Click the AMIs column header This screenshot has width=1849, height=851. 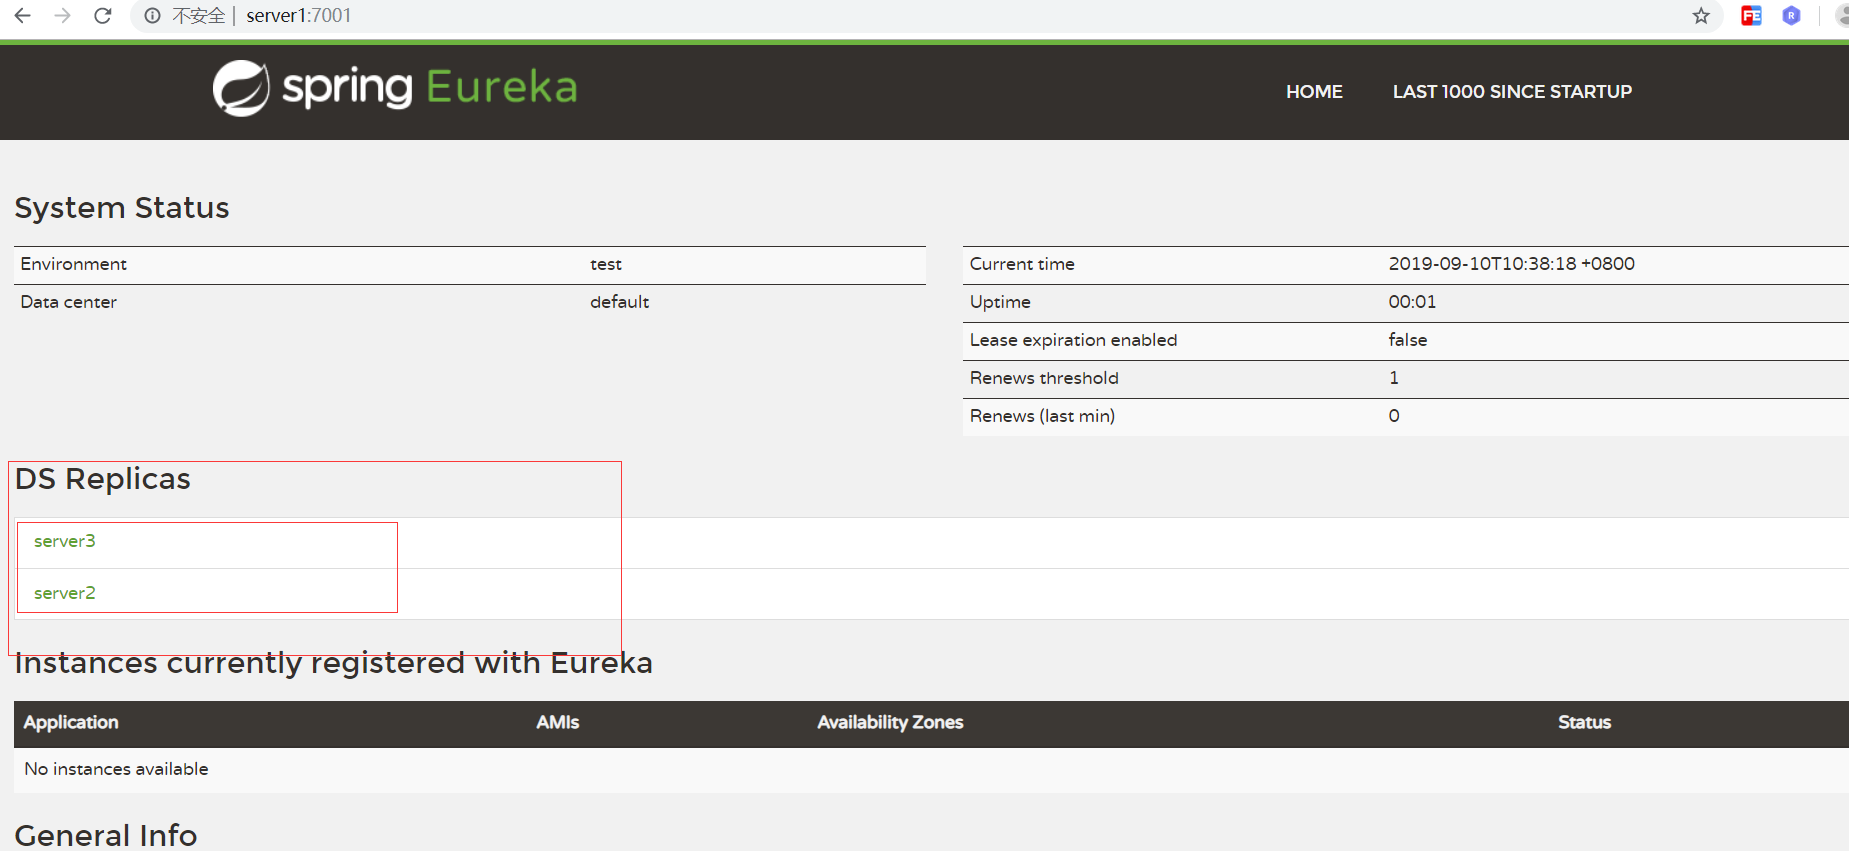tap(558, 722)
